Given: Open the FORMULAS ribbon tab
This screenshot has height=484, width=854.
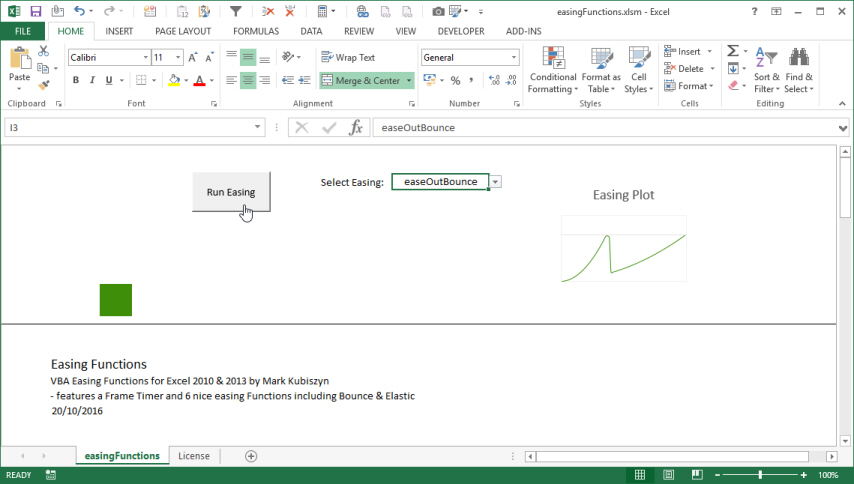Looking at the screenshot, I should click(x=256, y=31).
